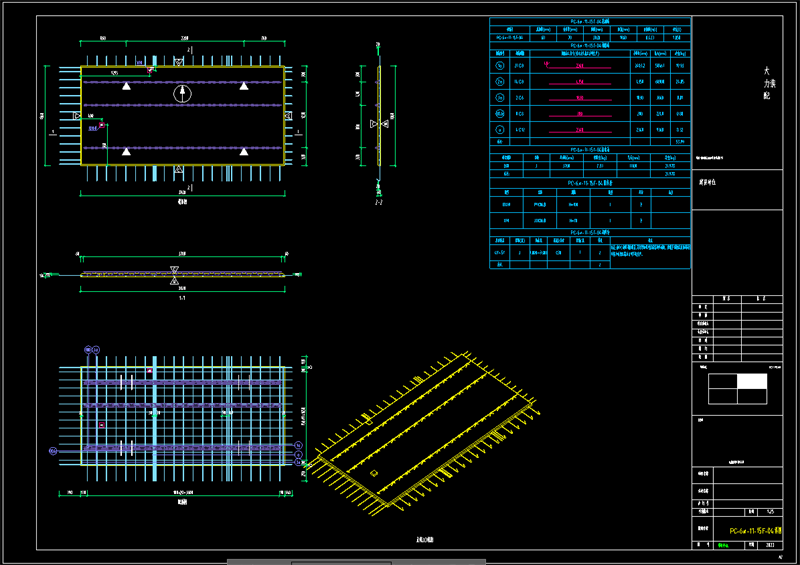
Task: Click the right section-cut triangle on the plan view
Action: 288,116
